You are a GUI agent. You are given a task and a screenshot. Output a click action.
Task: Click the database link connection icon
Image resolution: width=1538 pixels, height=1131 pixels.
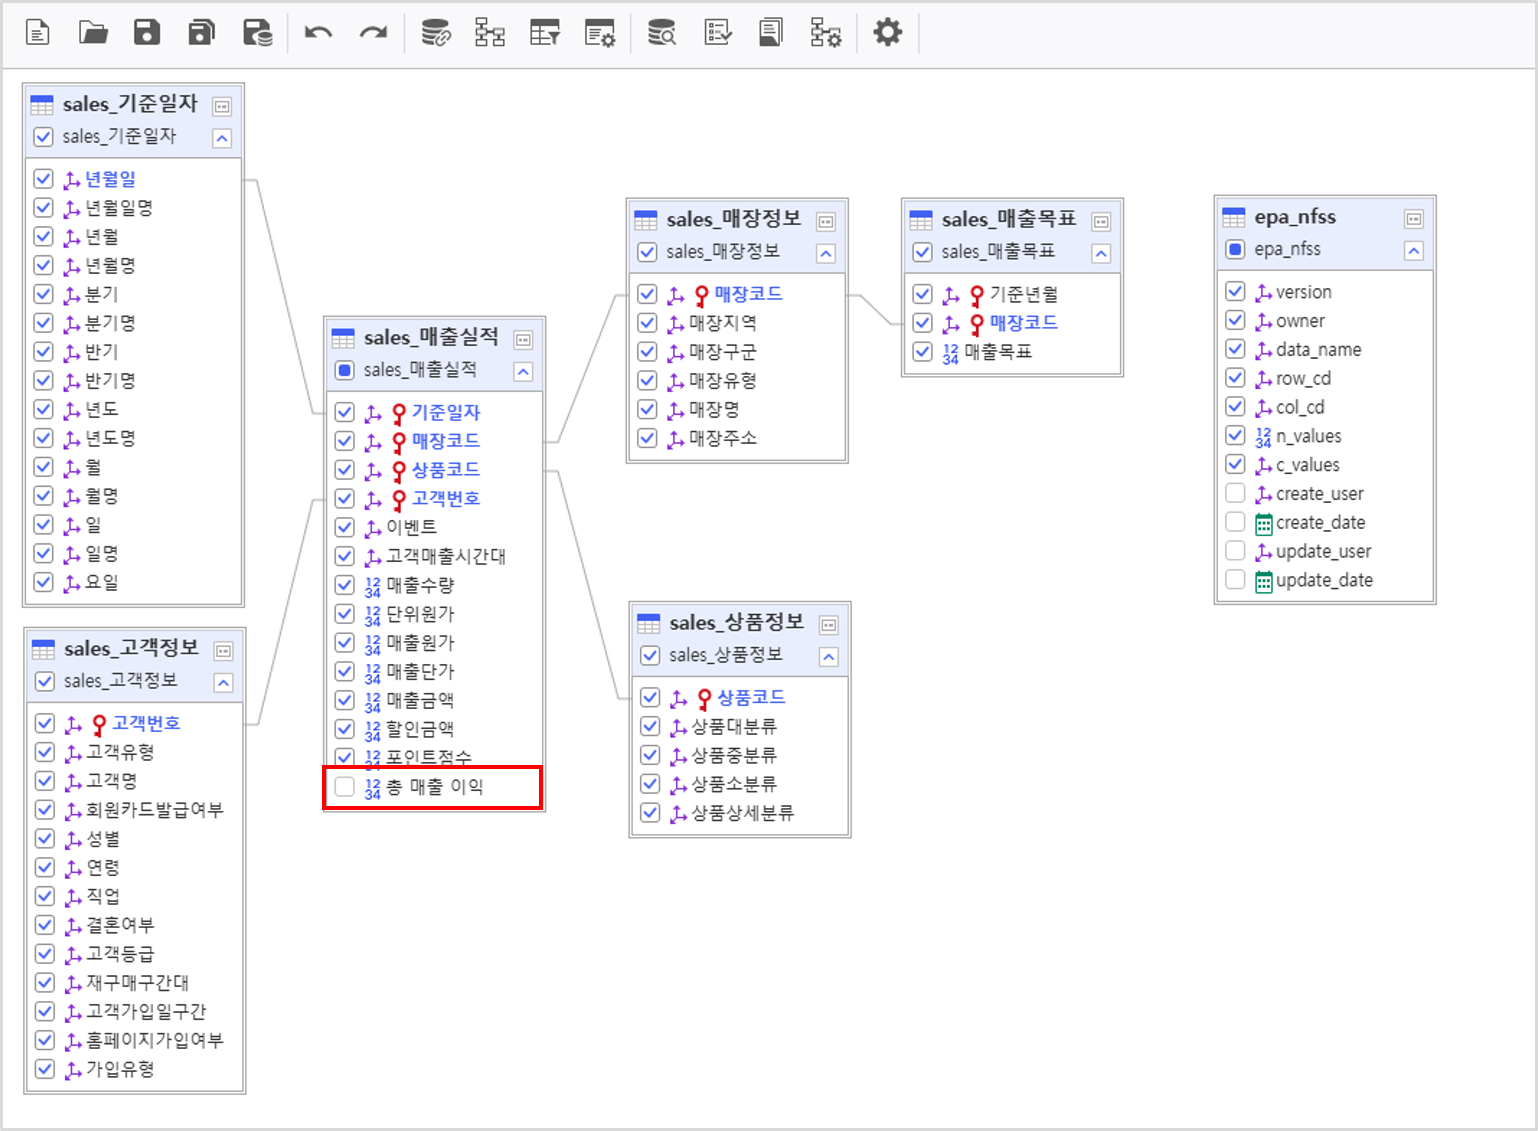pos(435,33)
